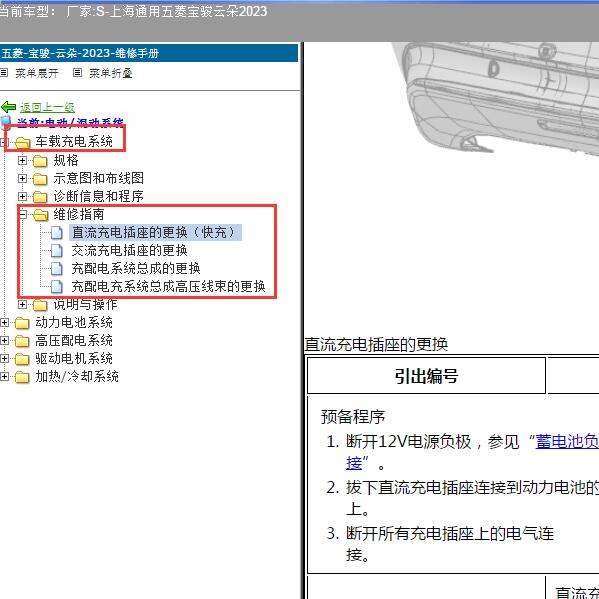
Task: Select the 说明与操作 tree label
Action: tap(85, 304)
